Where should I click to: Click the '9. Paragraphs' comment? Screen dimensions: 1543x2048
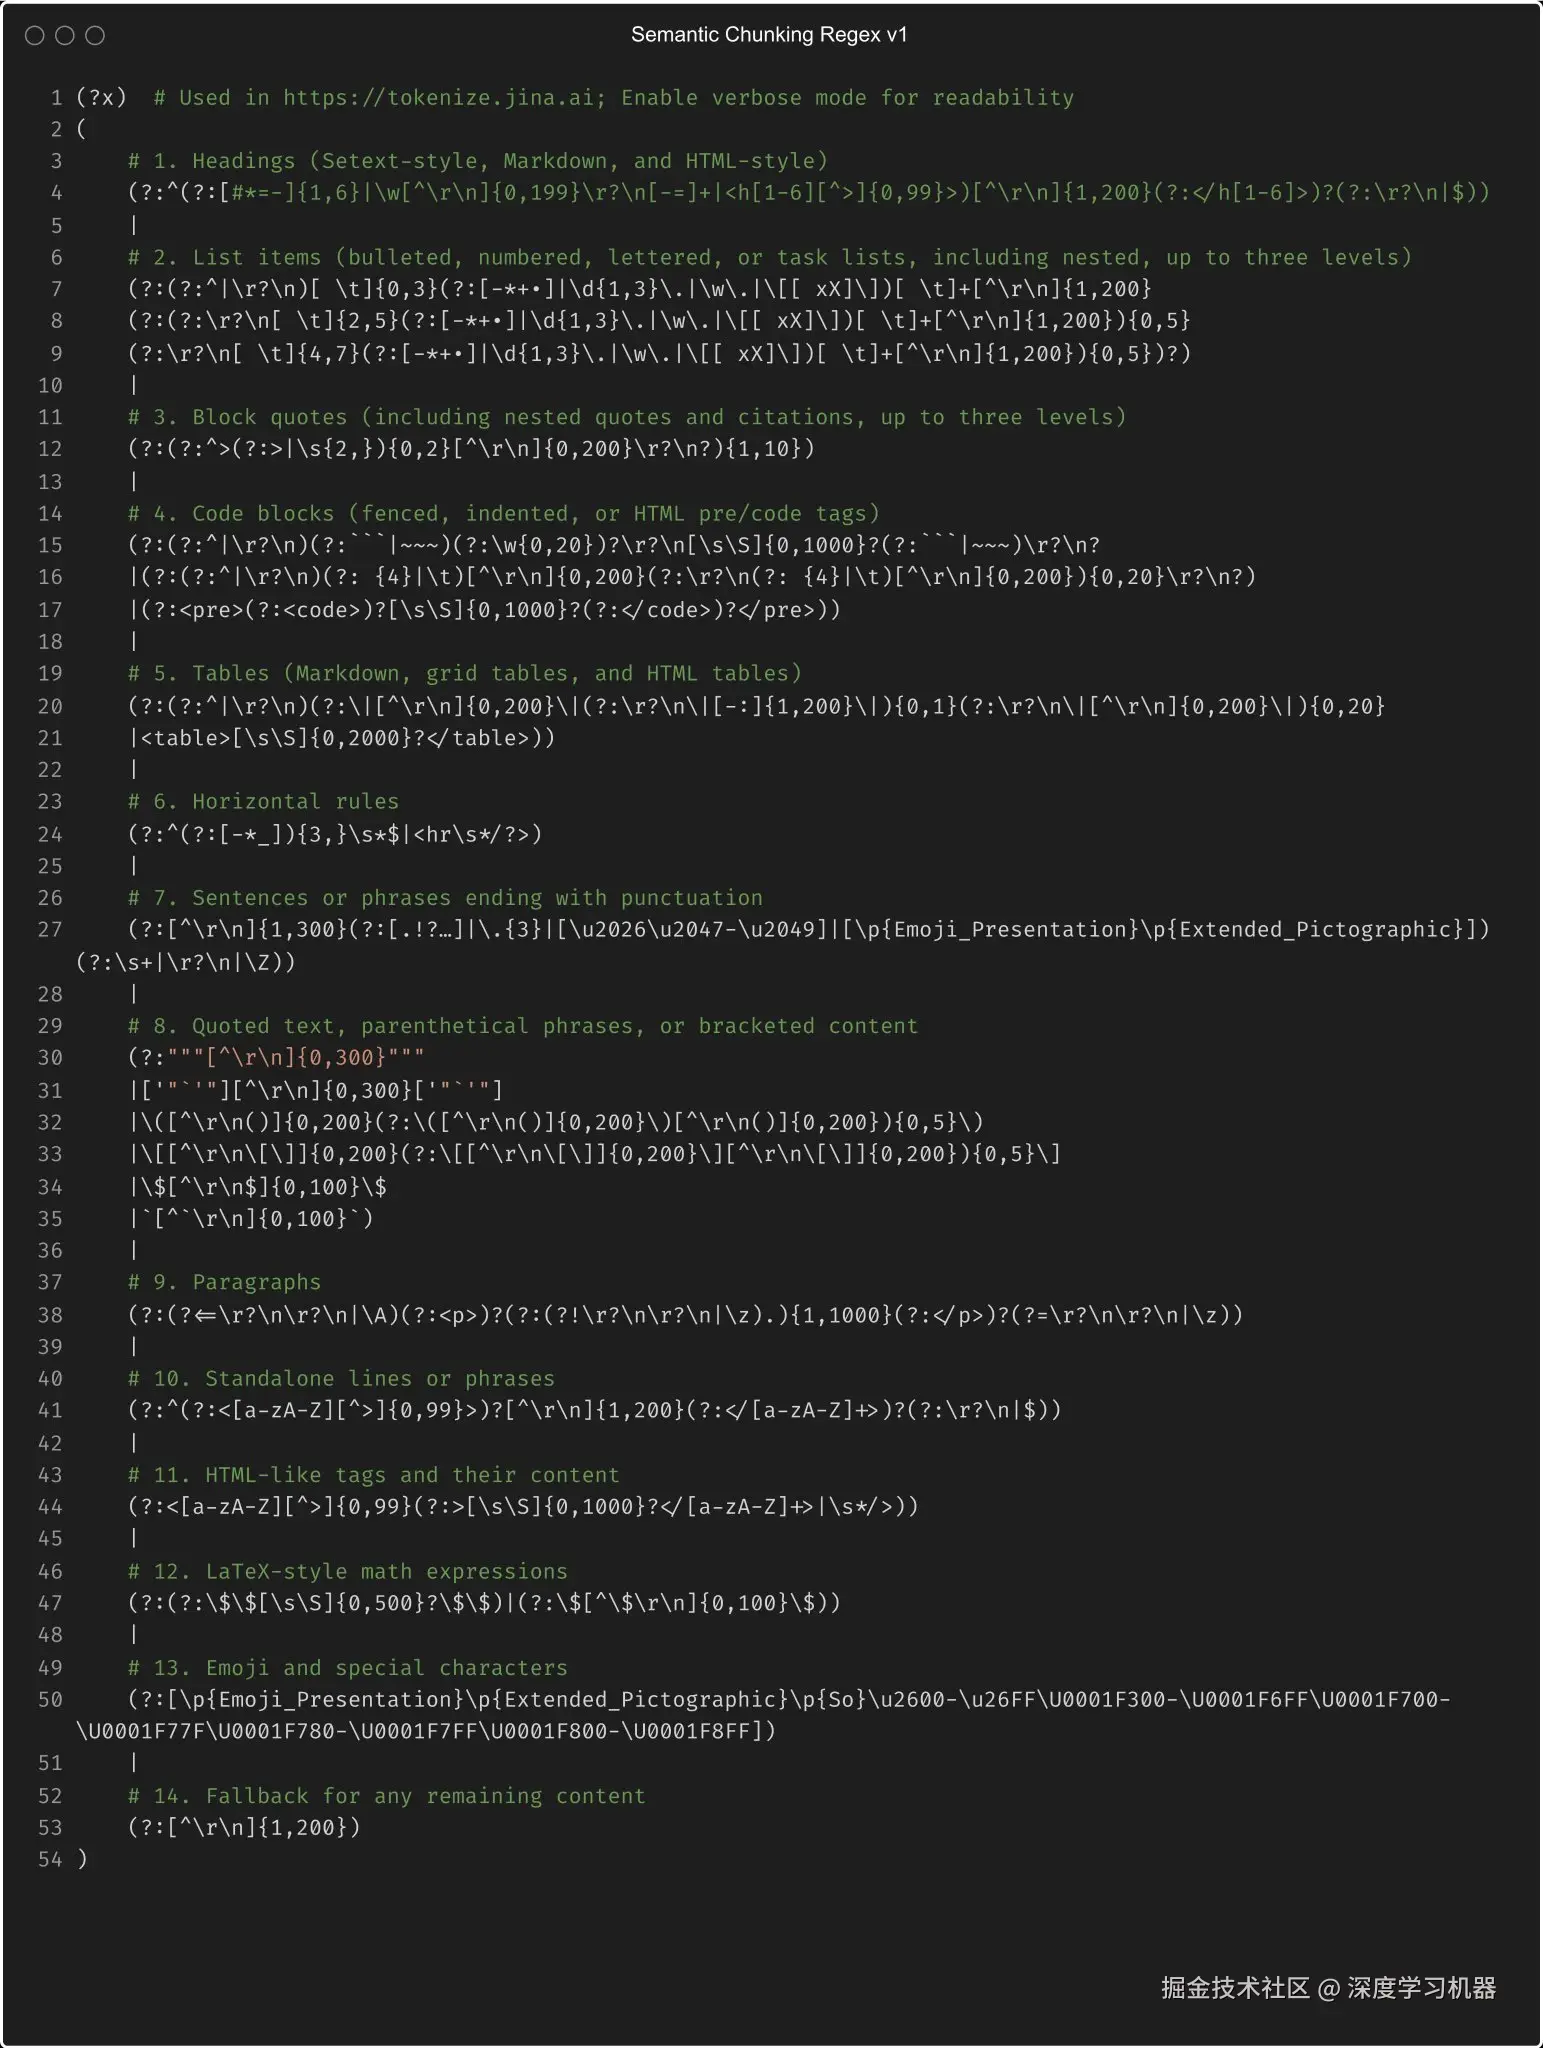[x=225, y=1282]
